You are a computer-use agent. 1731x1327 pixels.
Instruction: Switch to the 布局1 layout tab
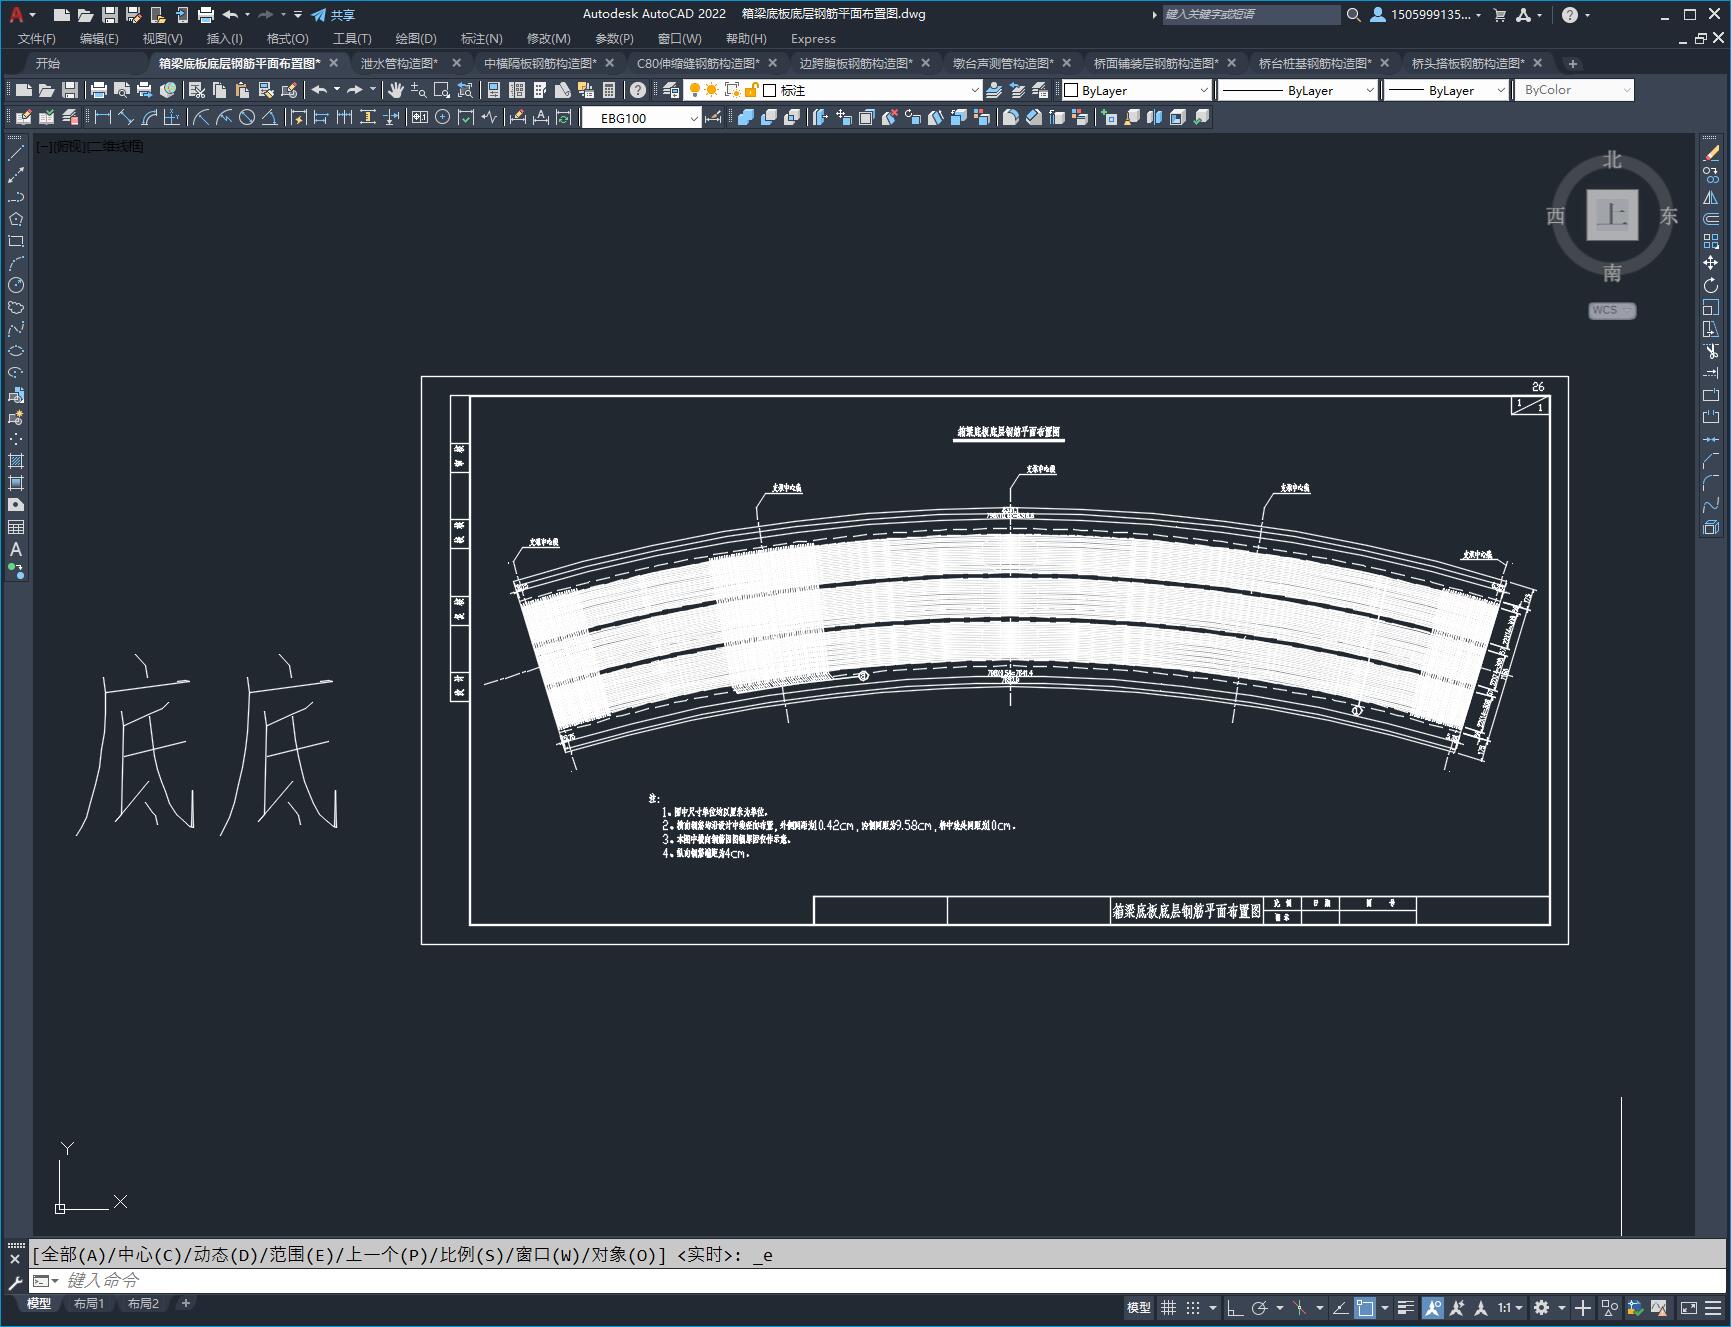[x=88, y=1303]
